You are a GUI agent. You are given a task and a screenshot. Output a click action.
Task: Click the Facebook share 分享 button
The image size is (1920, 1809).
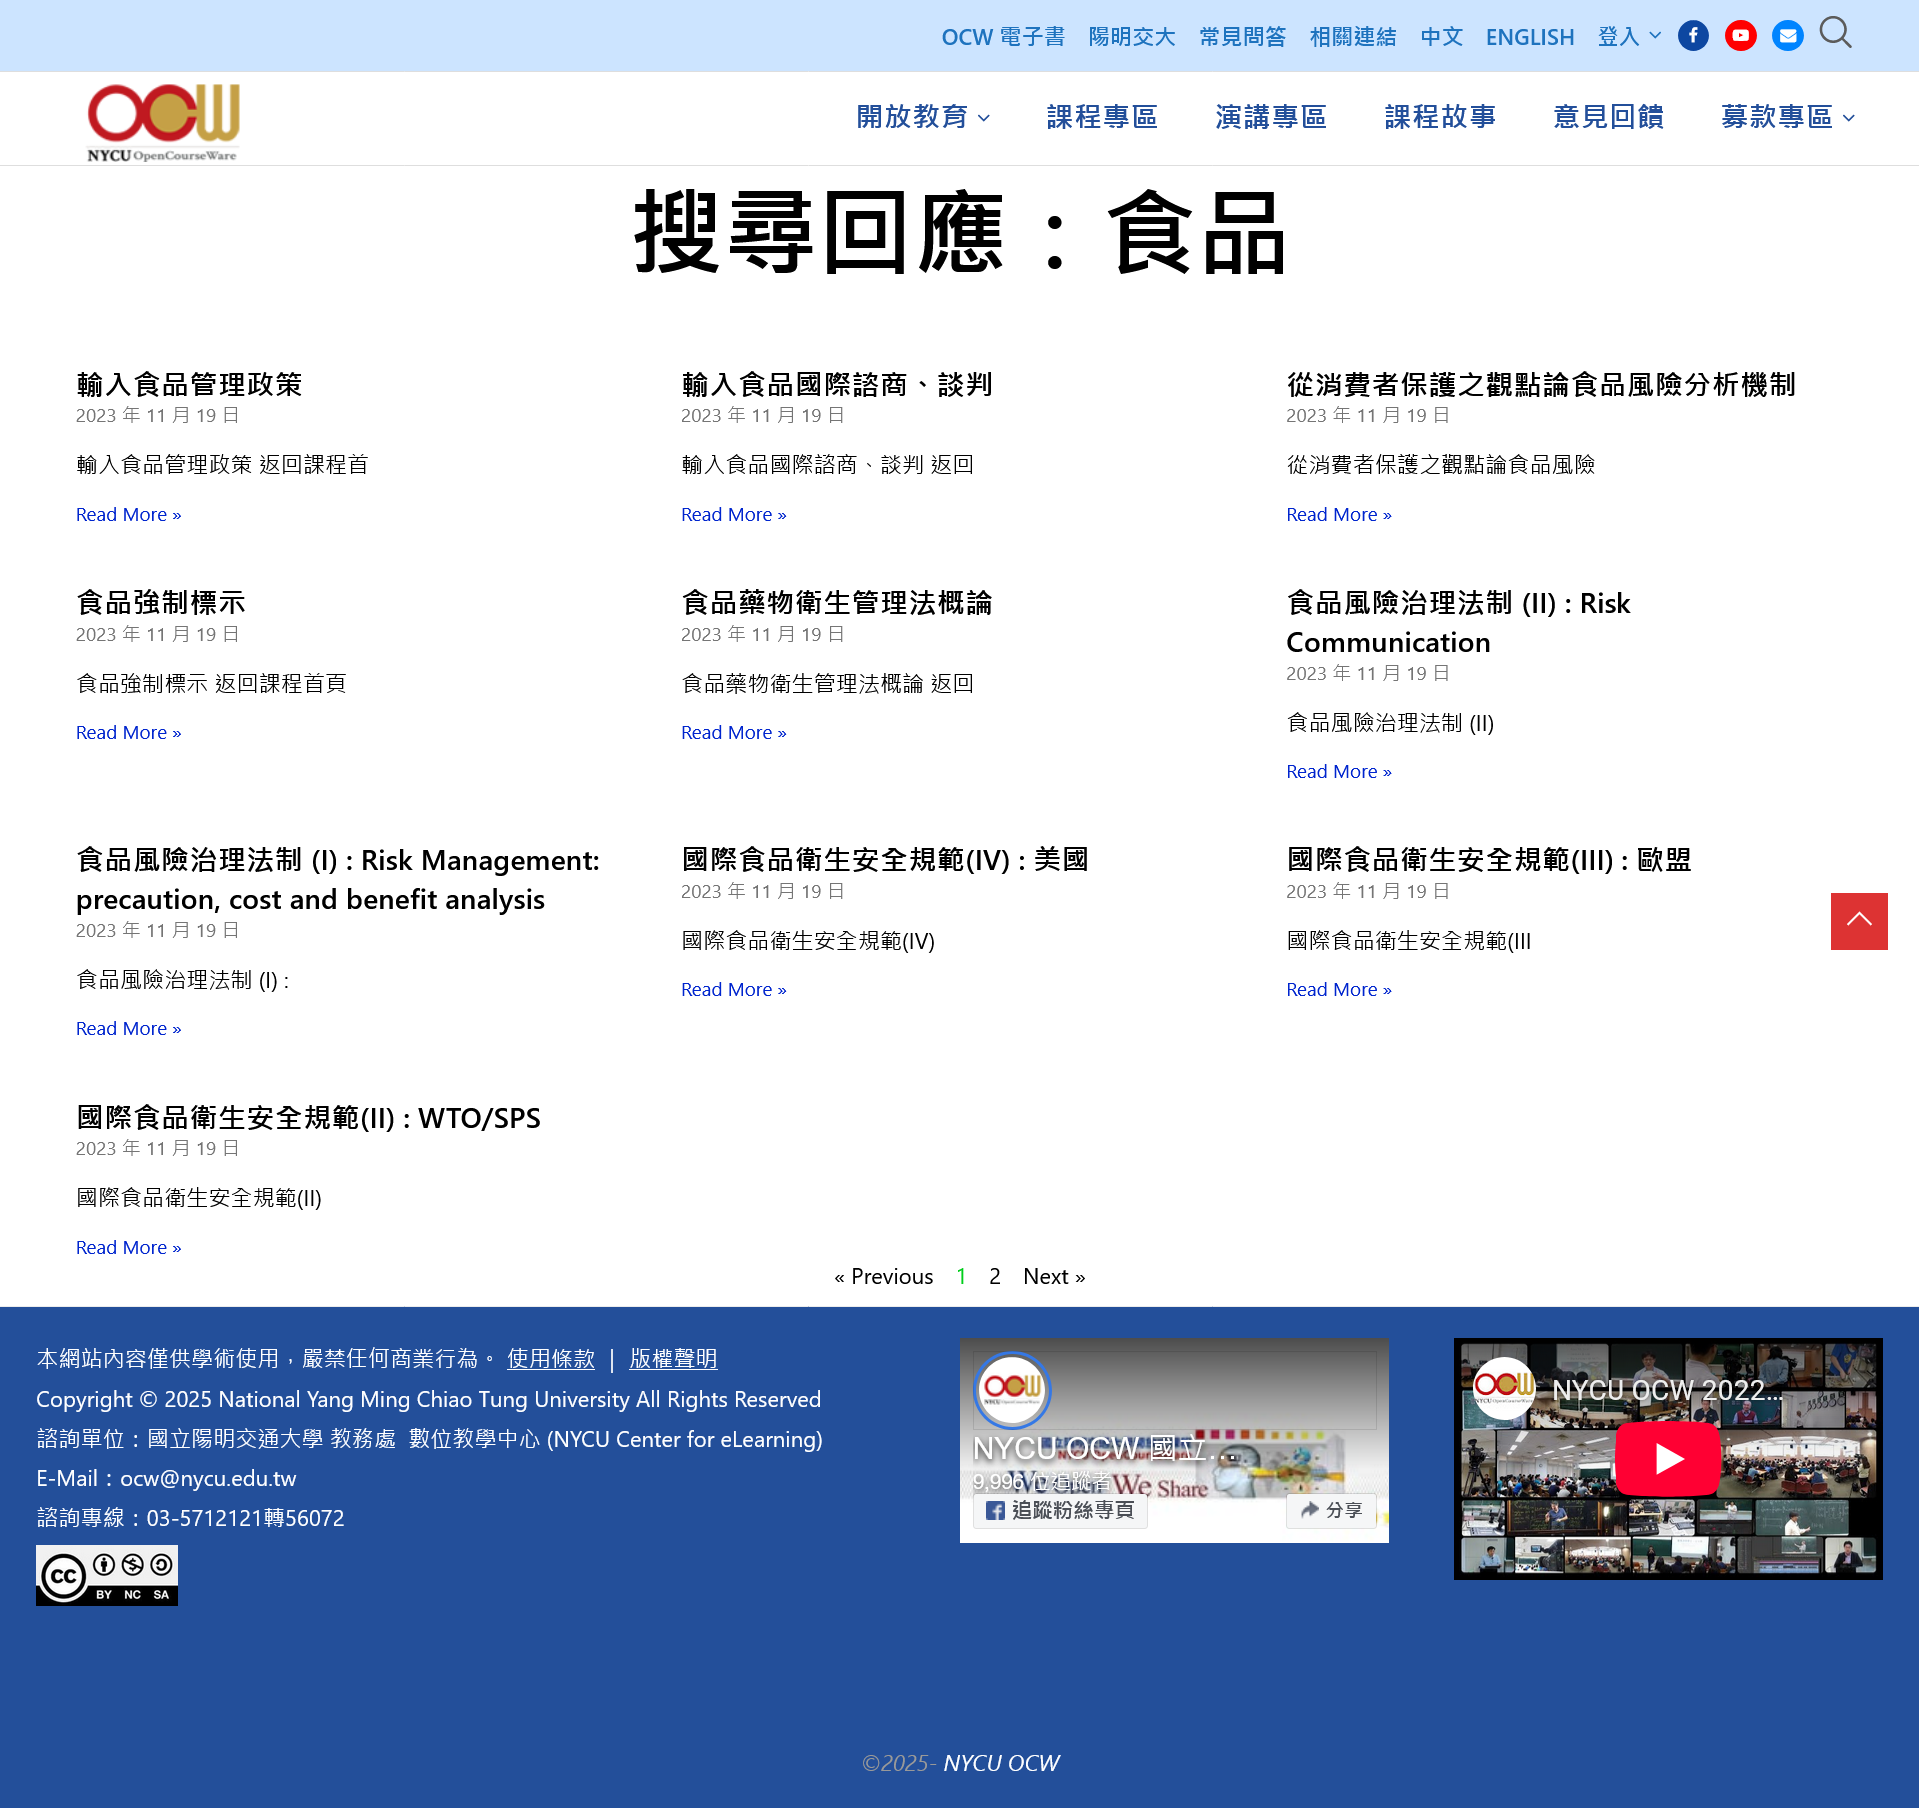pos(1331,1510)
